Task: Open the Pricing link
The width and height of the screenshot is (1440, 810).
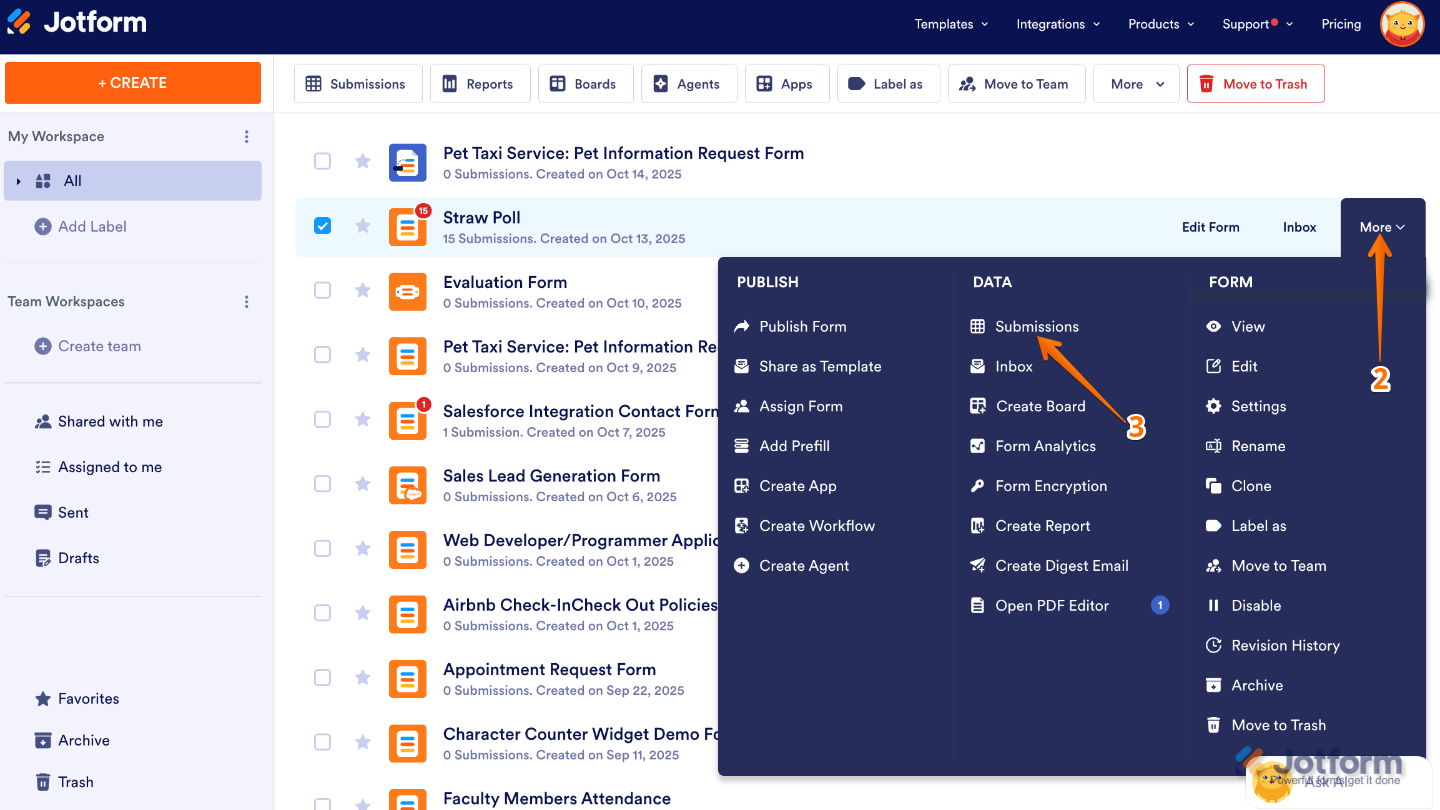Action: tap(1341, 24)
